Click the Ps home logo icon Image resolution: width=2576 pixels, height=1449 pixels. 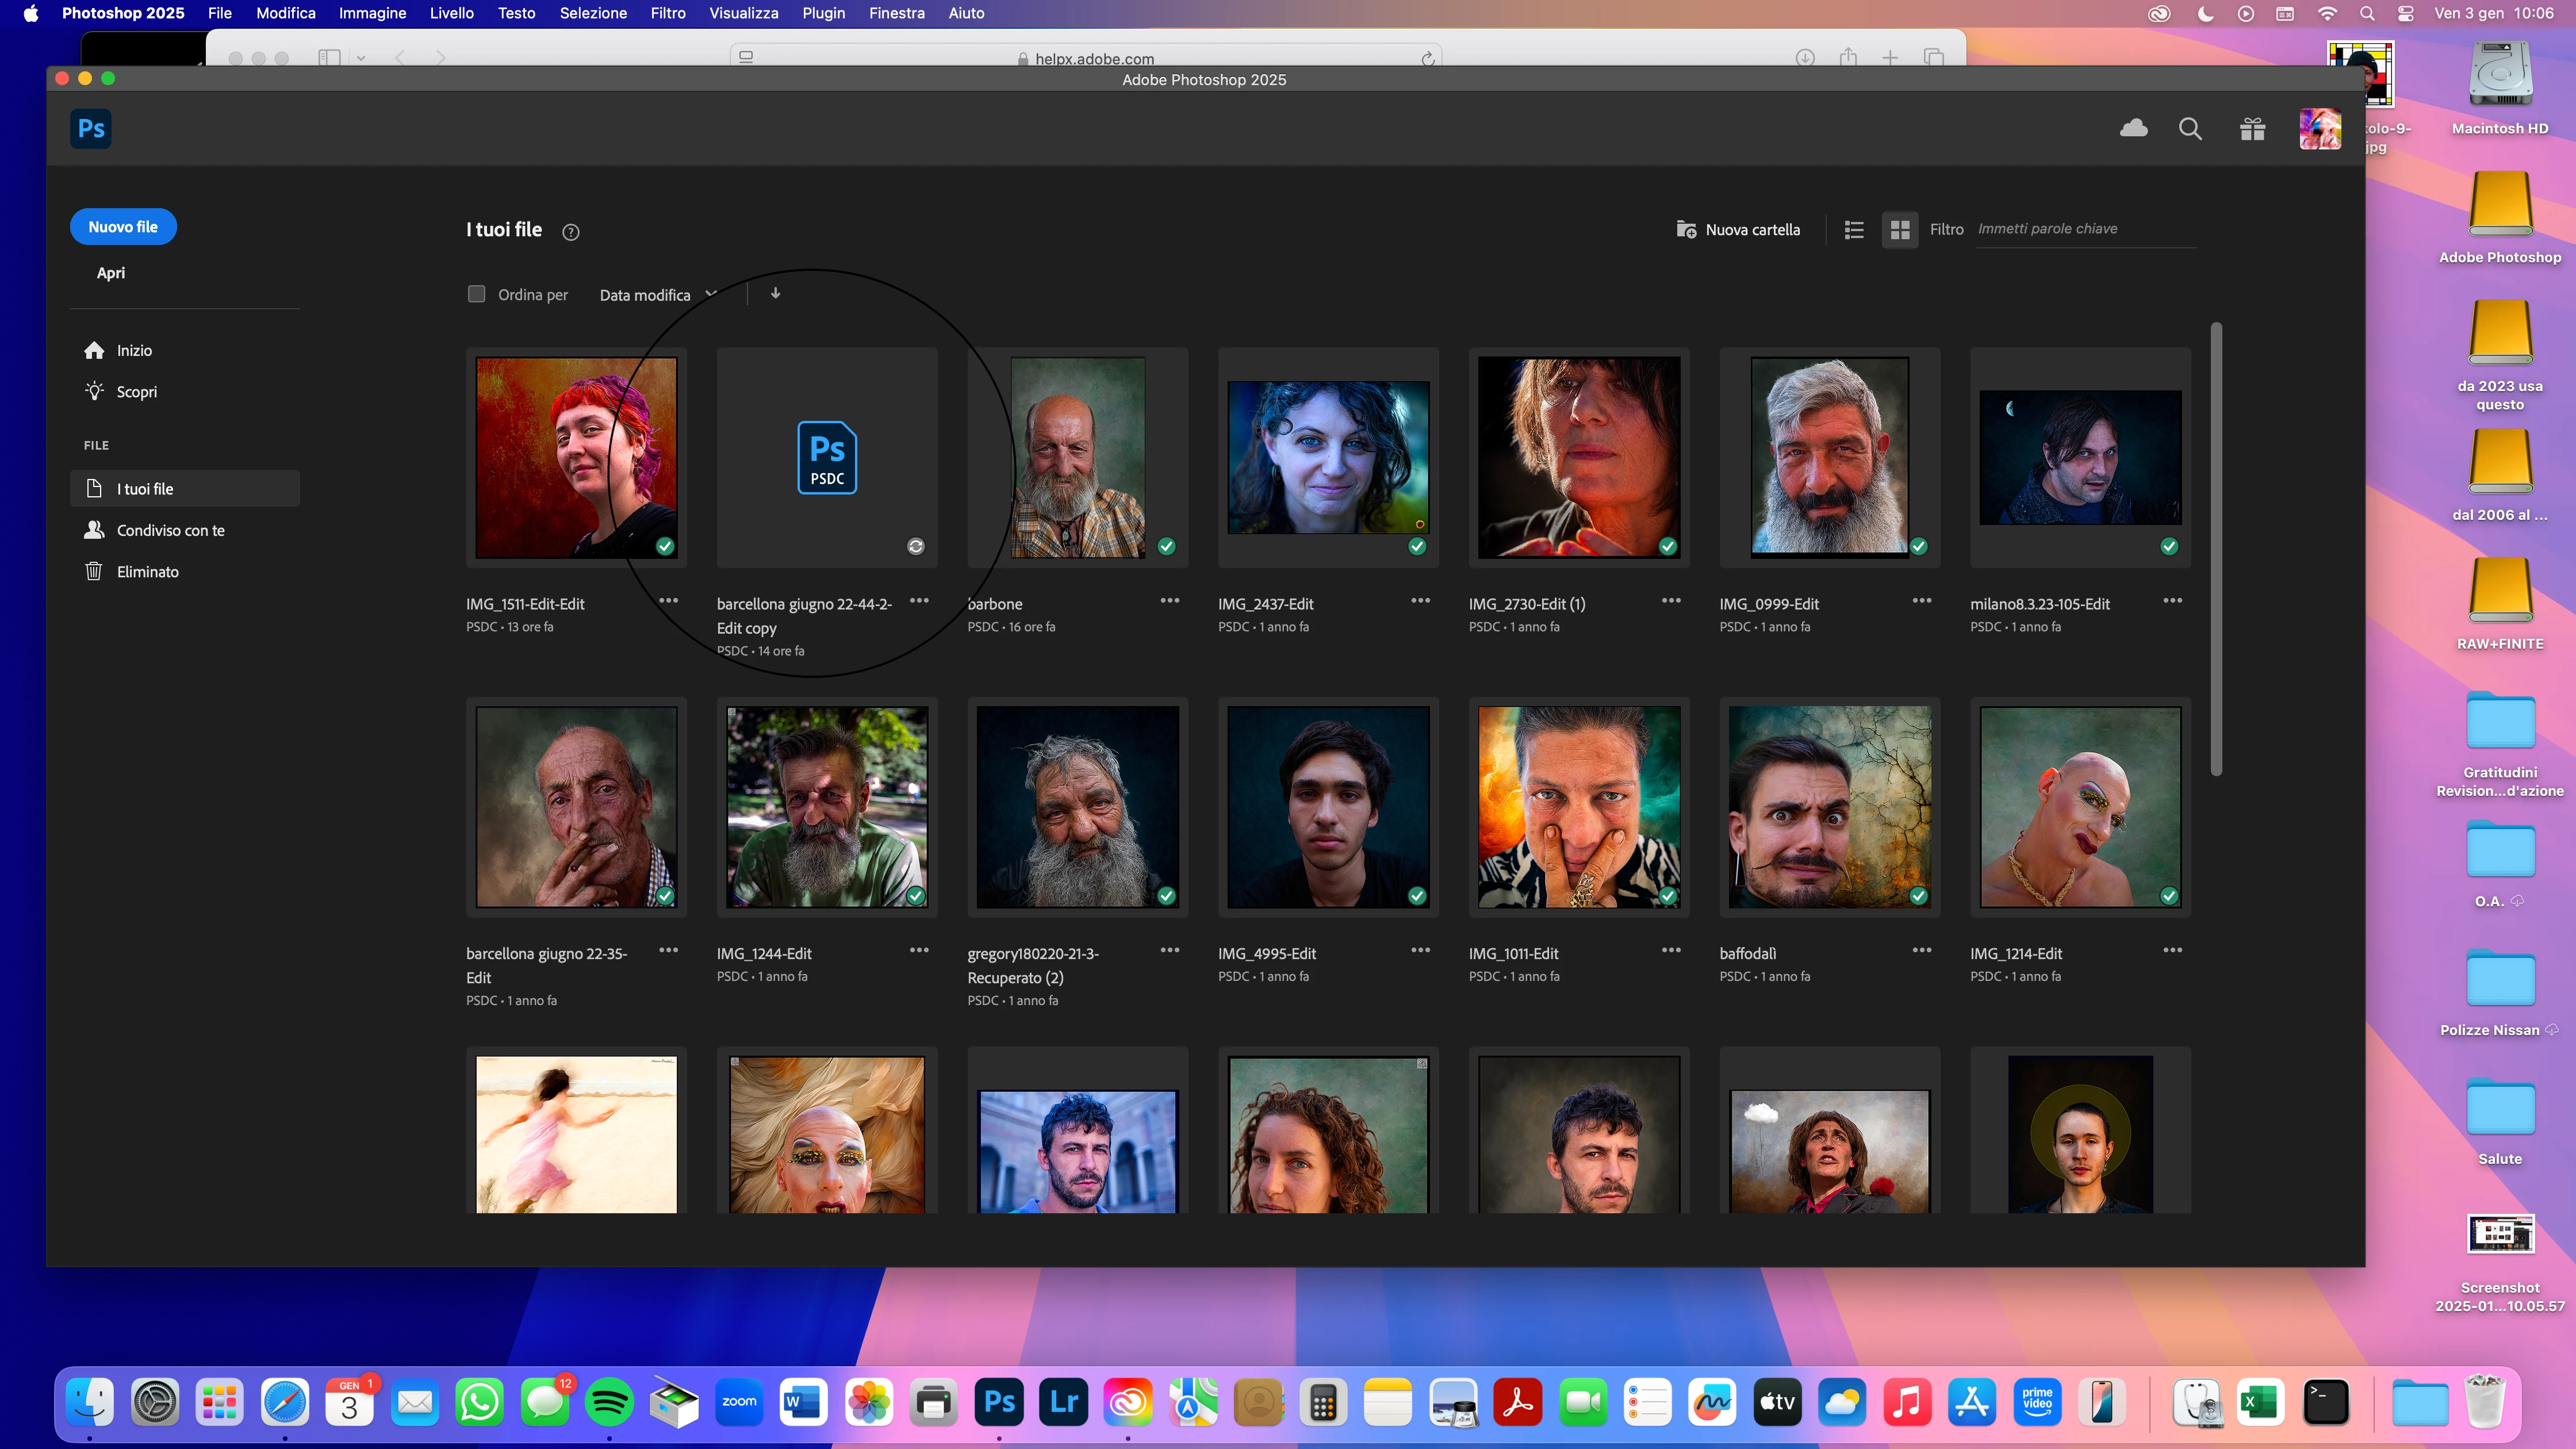click(x=90, y=128)
